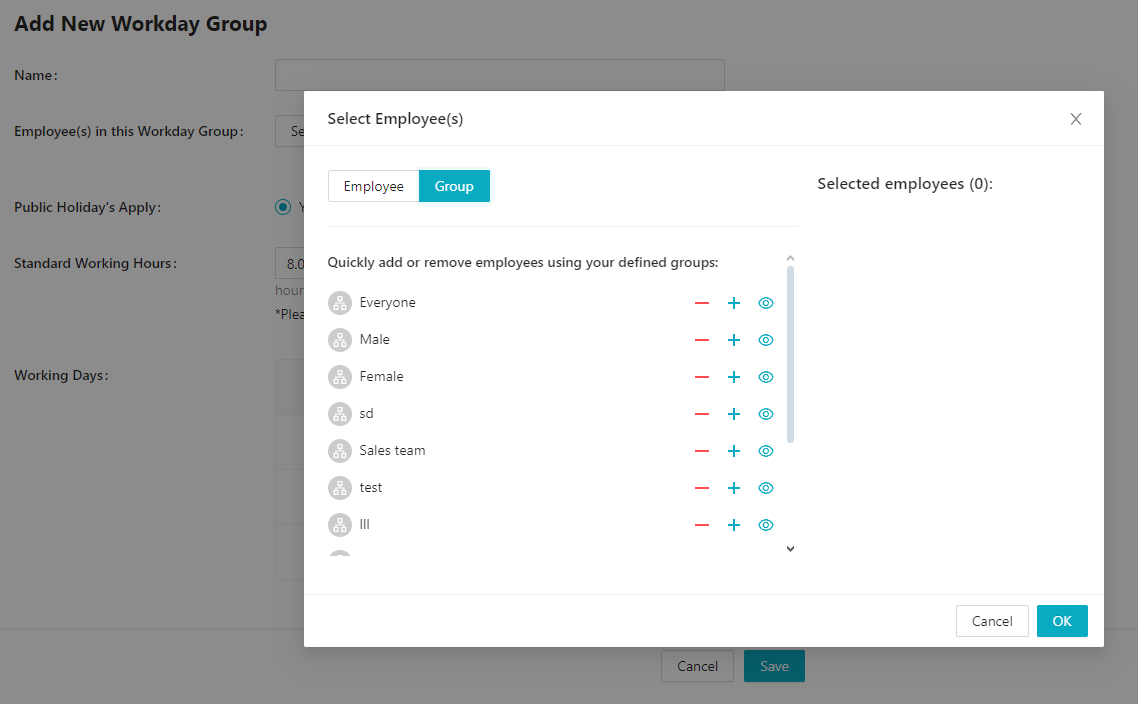Image resolution: width=1138 pixels, height=704 pixels.
Task: Click the Standard Working Hours field
Action: [290, 263]
